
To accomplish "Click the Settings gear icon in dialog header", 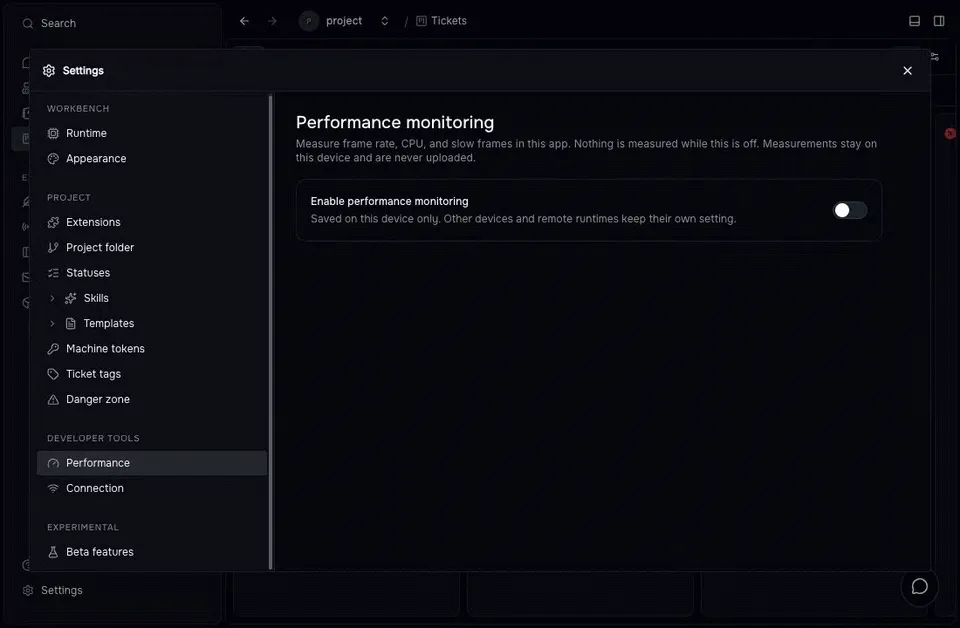I will 49,71.
